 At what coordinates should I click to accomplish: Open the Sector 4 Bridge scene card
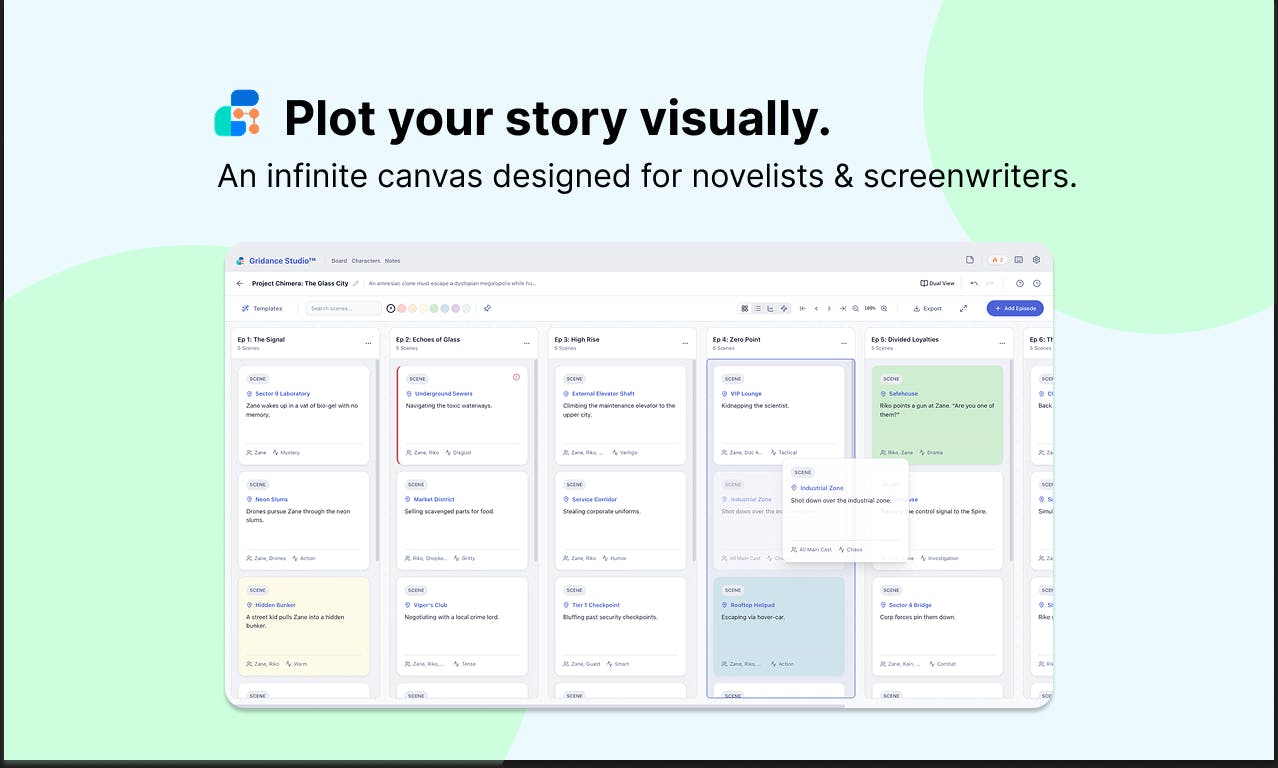937,626
